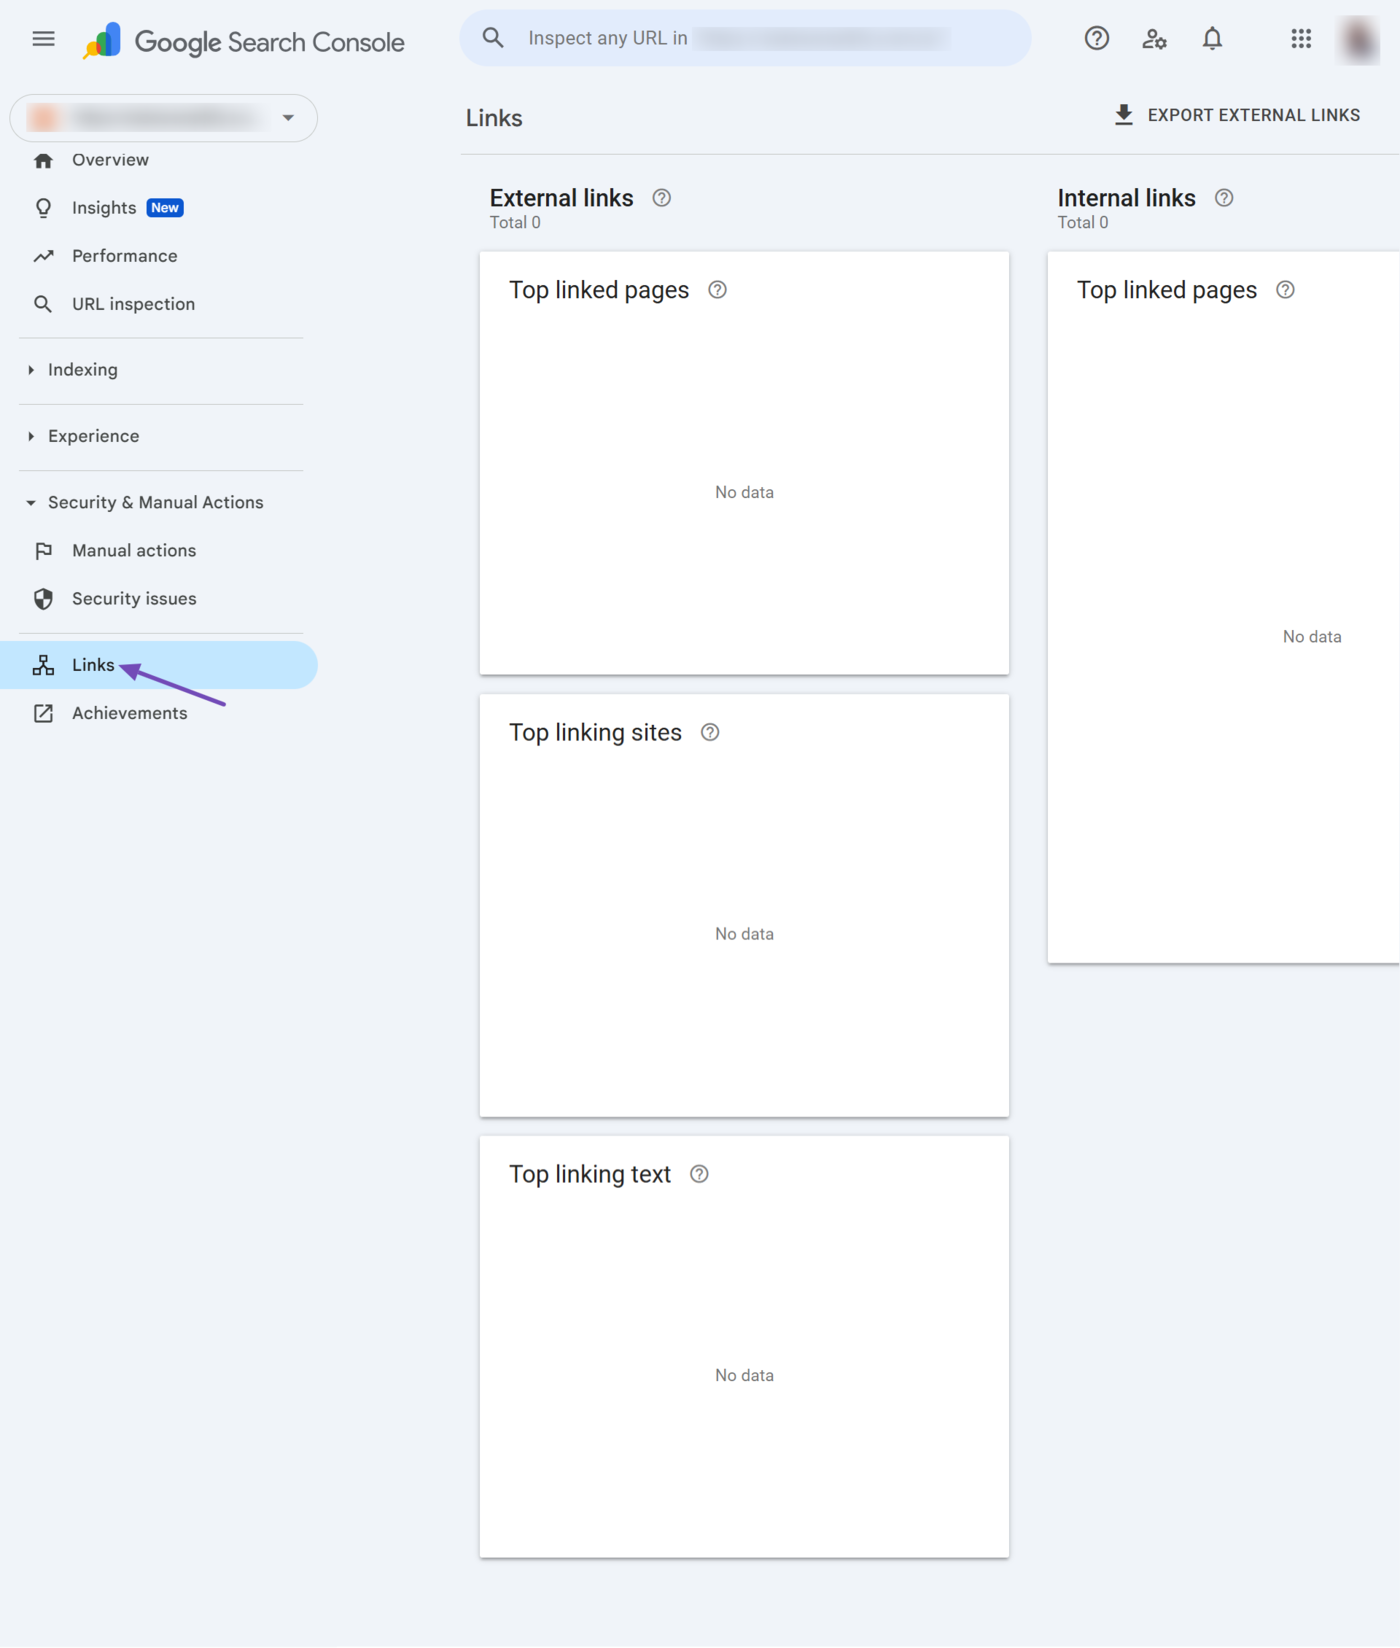This screenshot has height=1648, width=1400.
Task: Click the Internal links help icon
Action: pyautogui.click(x=1223, y=198)
